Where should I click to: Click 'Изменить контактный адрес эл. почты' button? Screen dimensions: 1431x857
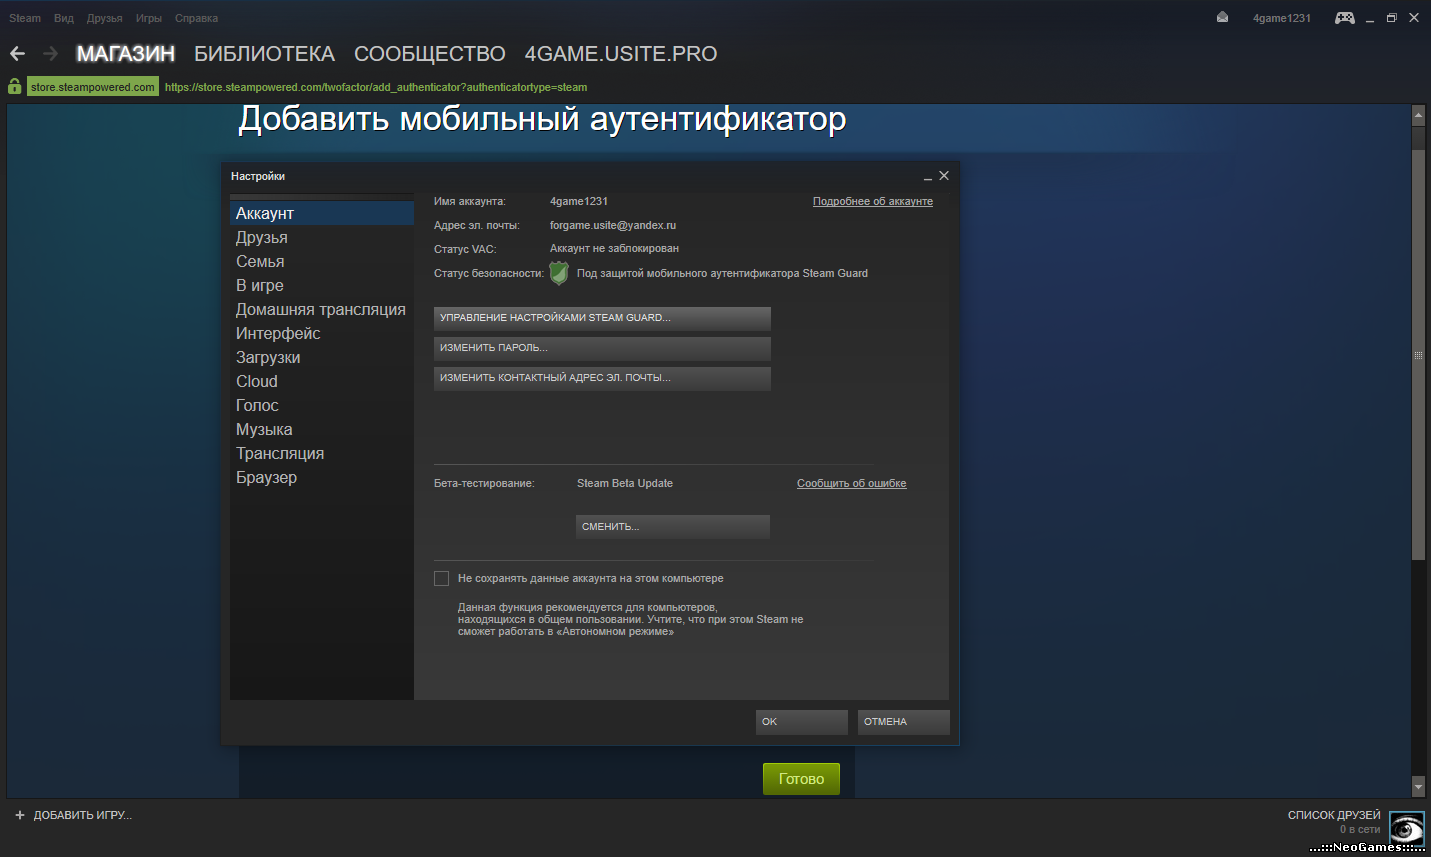tap(602, 378)
